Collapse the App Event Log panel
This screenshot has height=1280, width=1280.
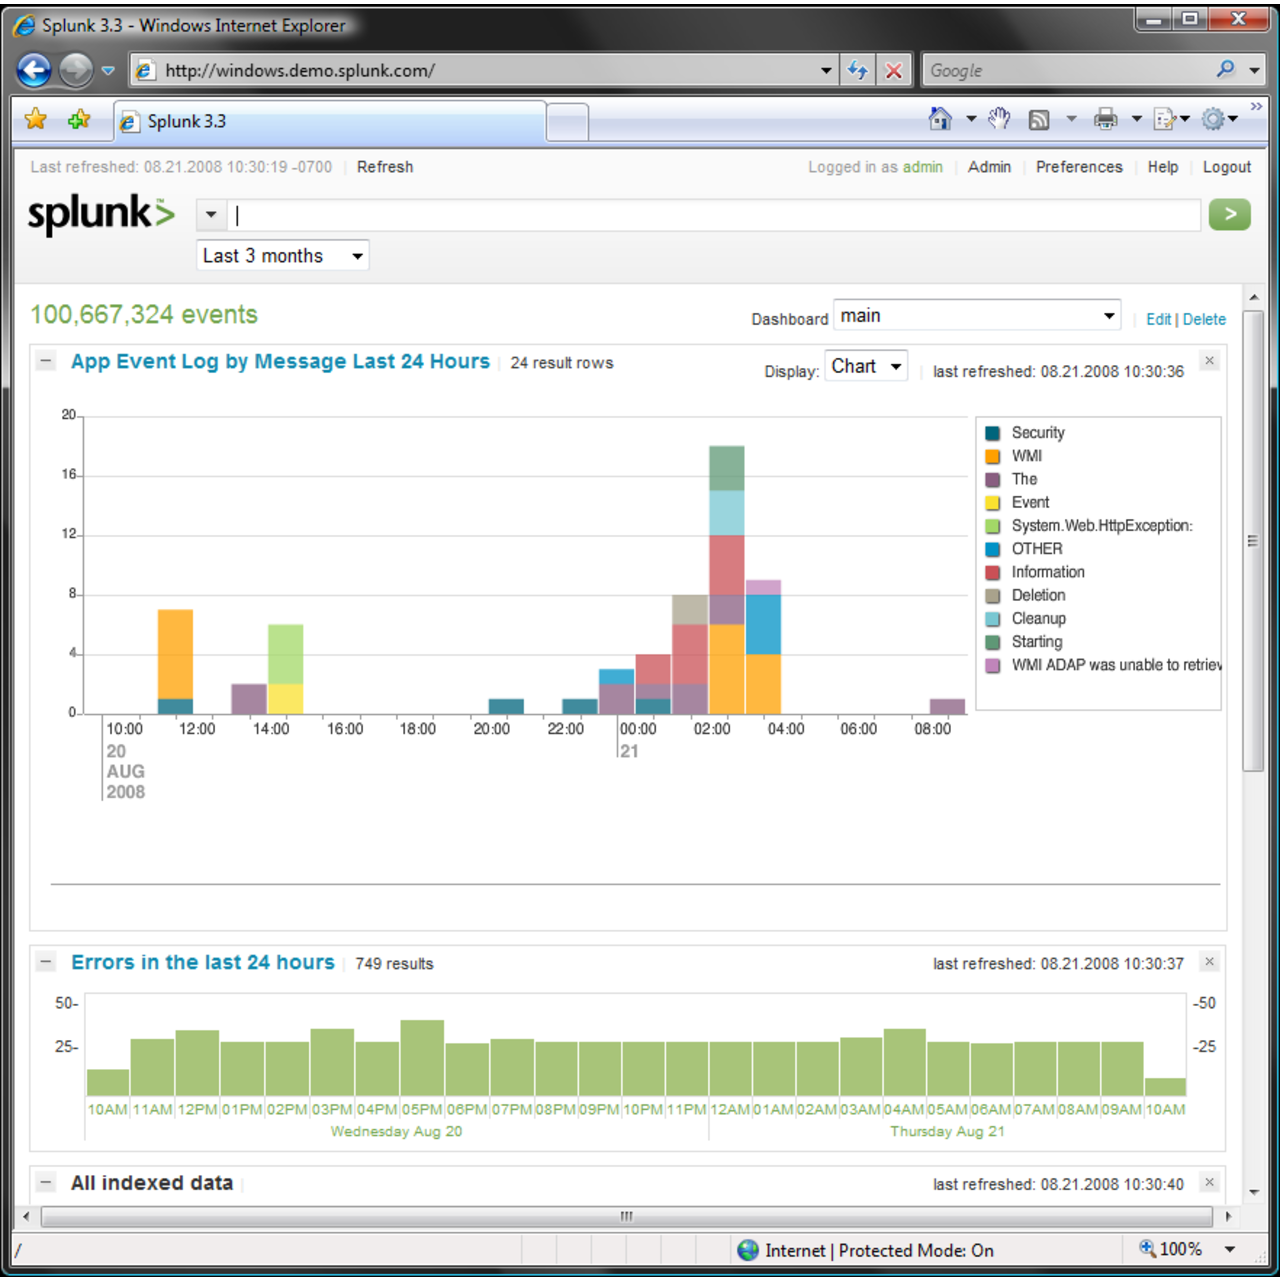45,360
